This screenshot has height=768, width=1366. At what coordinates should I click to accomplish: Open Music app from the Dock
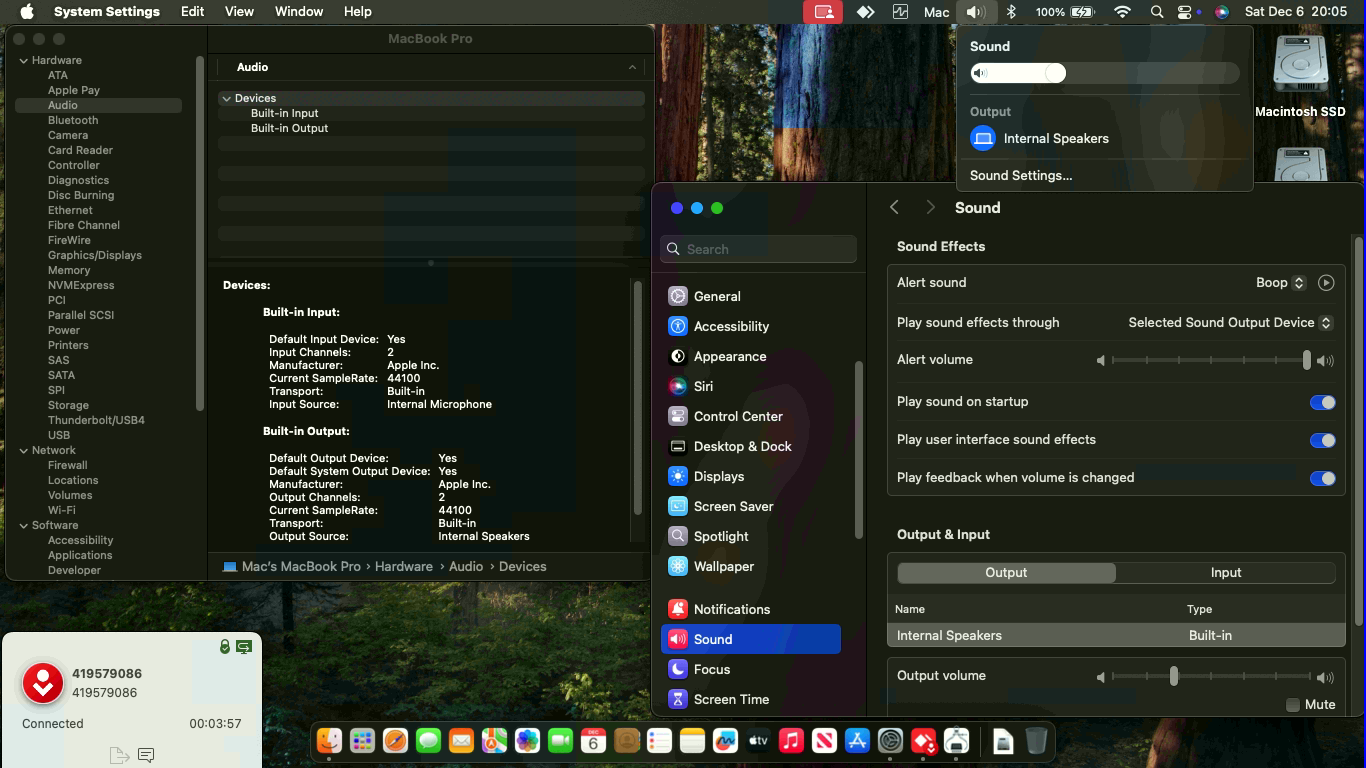[791, 741]
